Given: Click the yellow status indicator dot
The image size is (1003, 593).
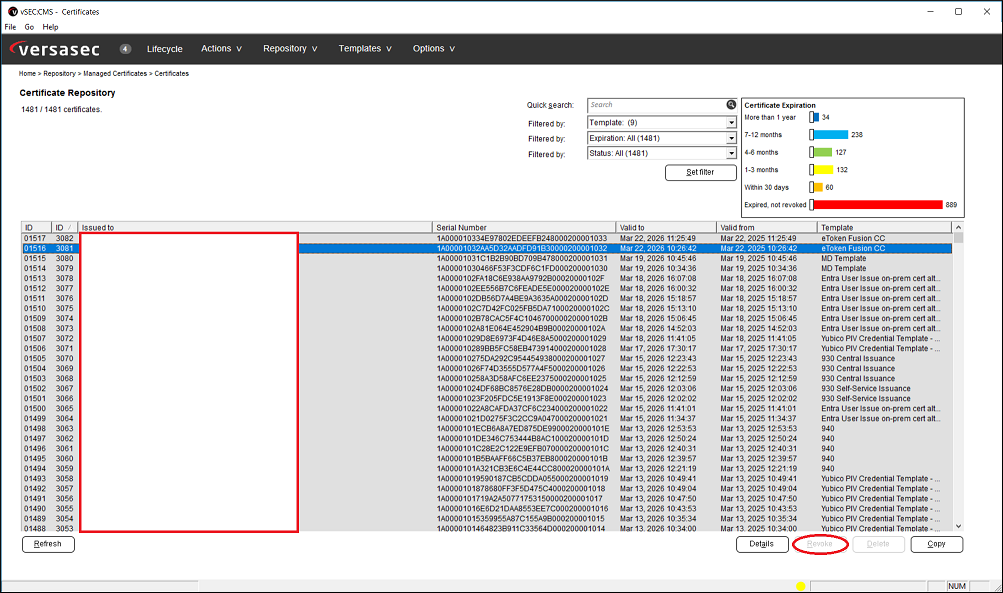Looking at the screenshot, I should pyautogui.click(x=800, y=586).
